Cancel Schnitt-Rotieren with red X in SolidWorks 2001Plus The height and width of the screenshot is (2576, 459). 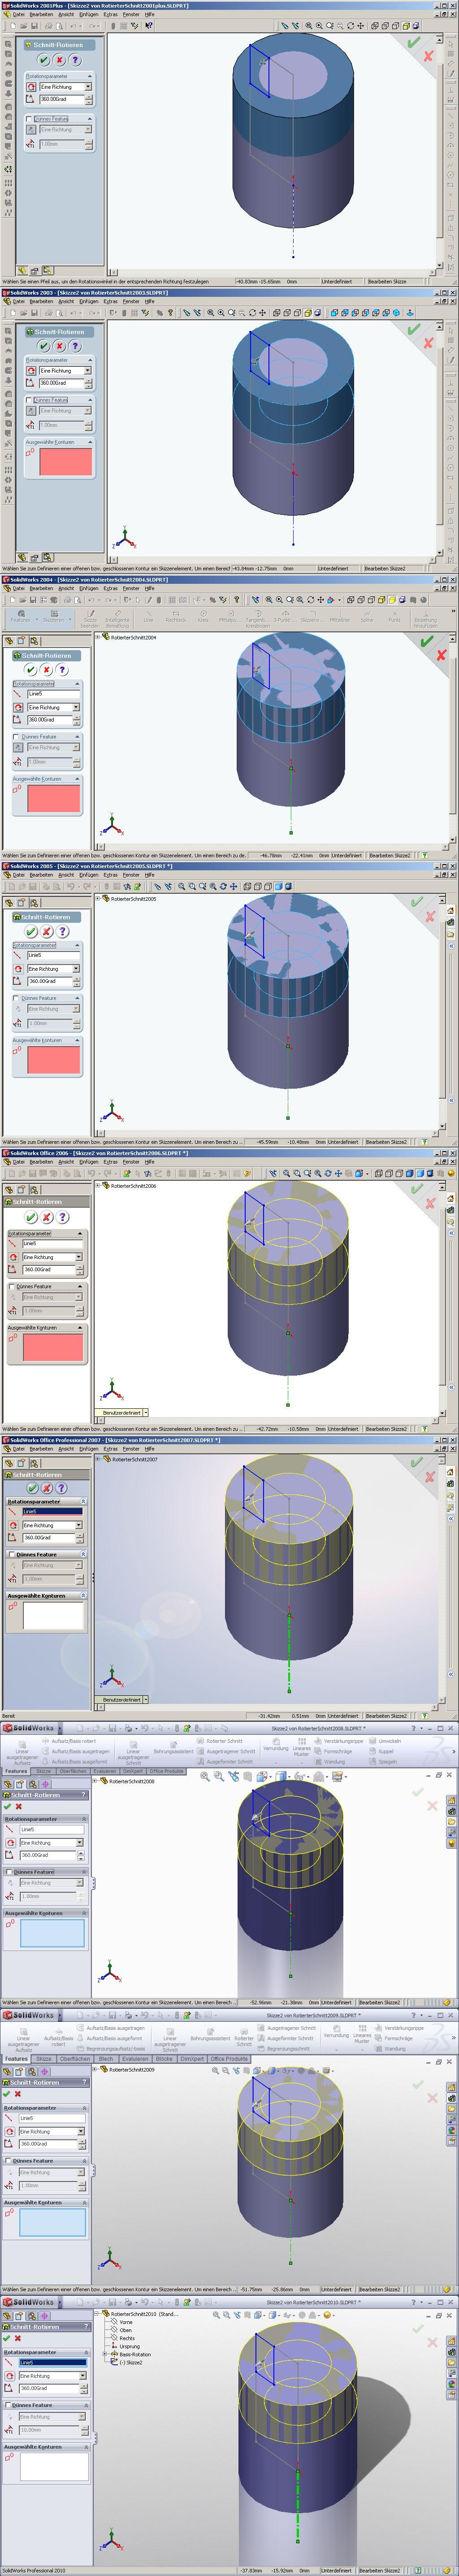coord(59,60)
